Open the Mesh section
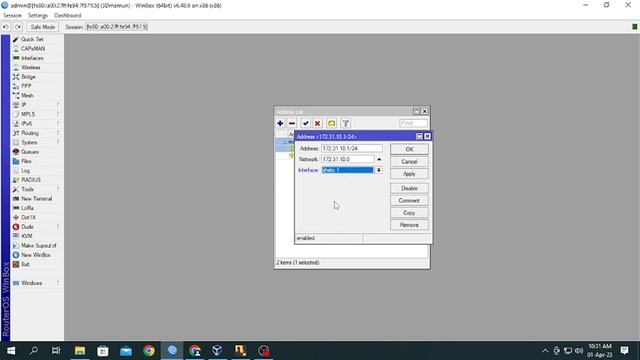This screenshot has width=640, height=360. [27, 96]
